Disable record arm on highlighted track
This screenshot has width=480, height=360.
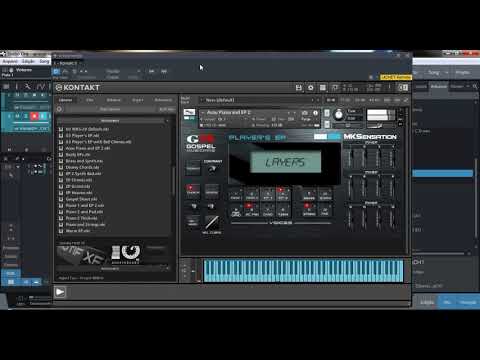coord(34,116)
